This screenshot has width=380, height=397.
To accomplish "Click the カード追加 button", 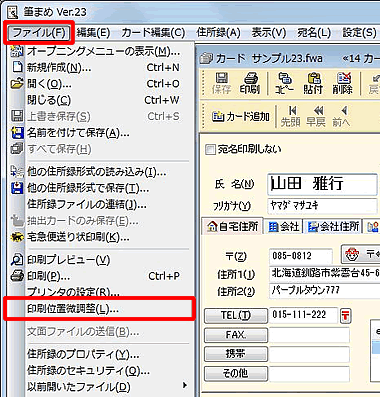I will (x=241, y=116).
